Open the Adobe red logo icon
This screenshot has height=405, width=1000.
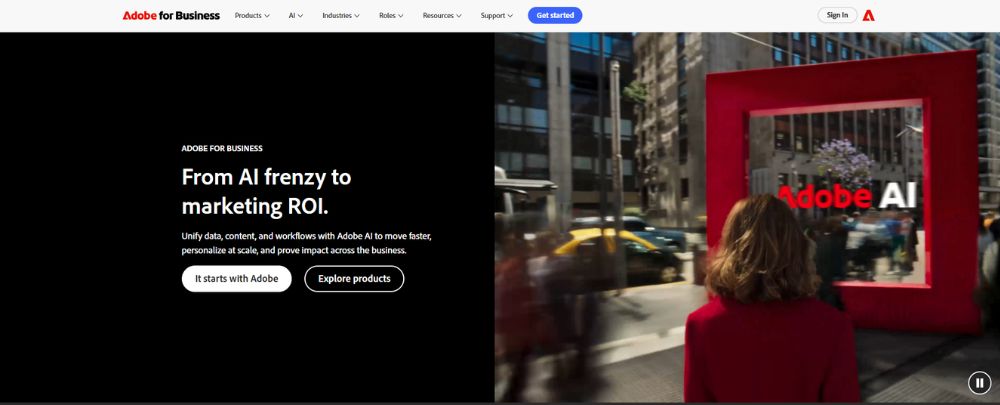click(x=868, y=15)
